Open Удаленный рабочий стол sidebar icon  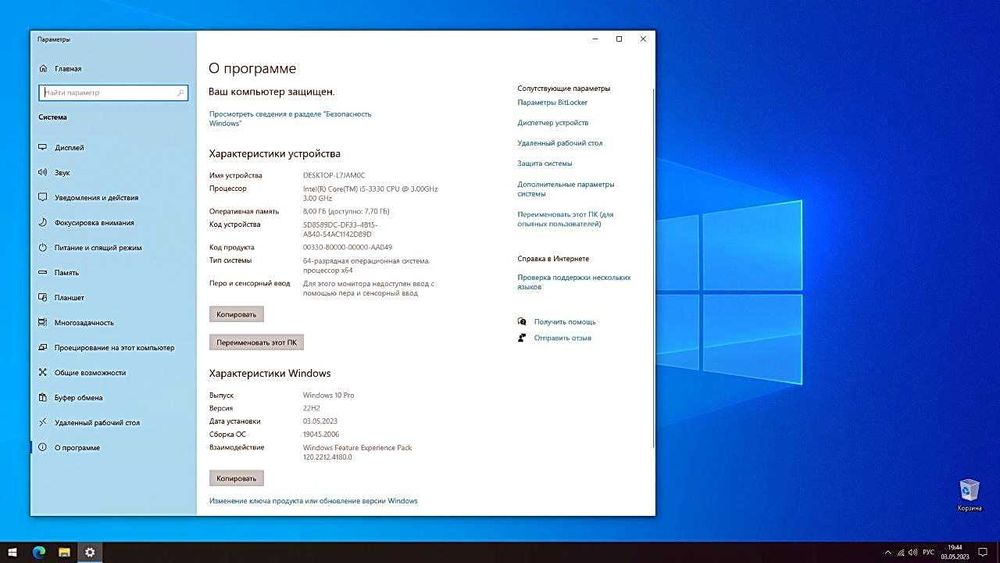point(43,422)
